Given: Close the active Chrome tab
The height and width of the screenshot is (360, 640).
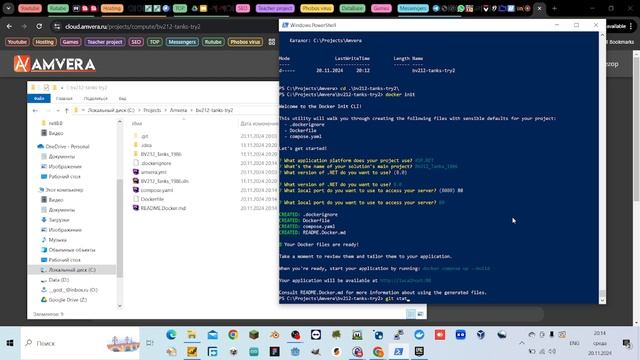Looking at the screenshot, I should coord(540,9).
